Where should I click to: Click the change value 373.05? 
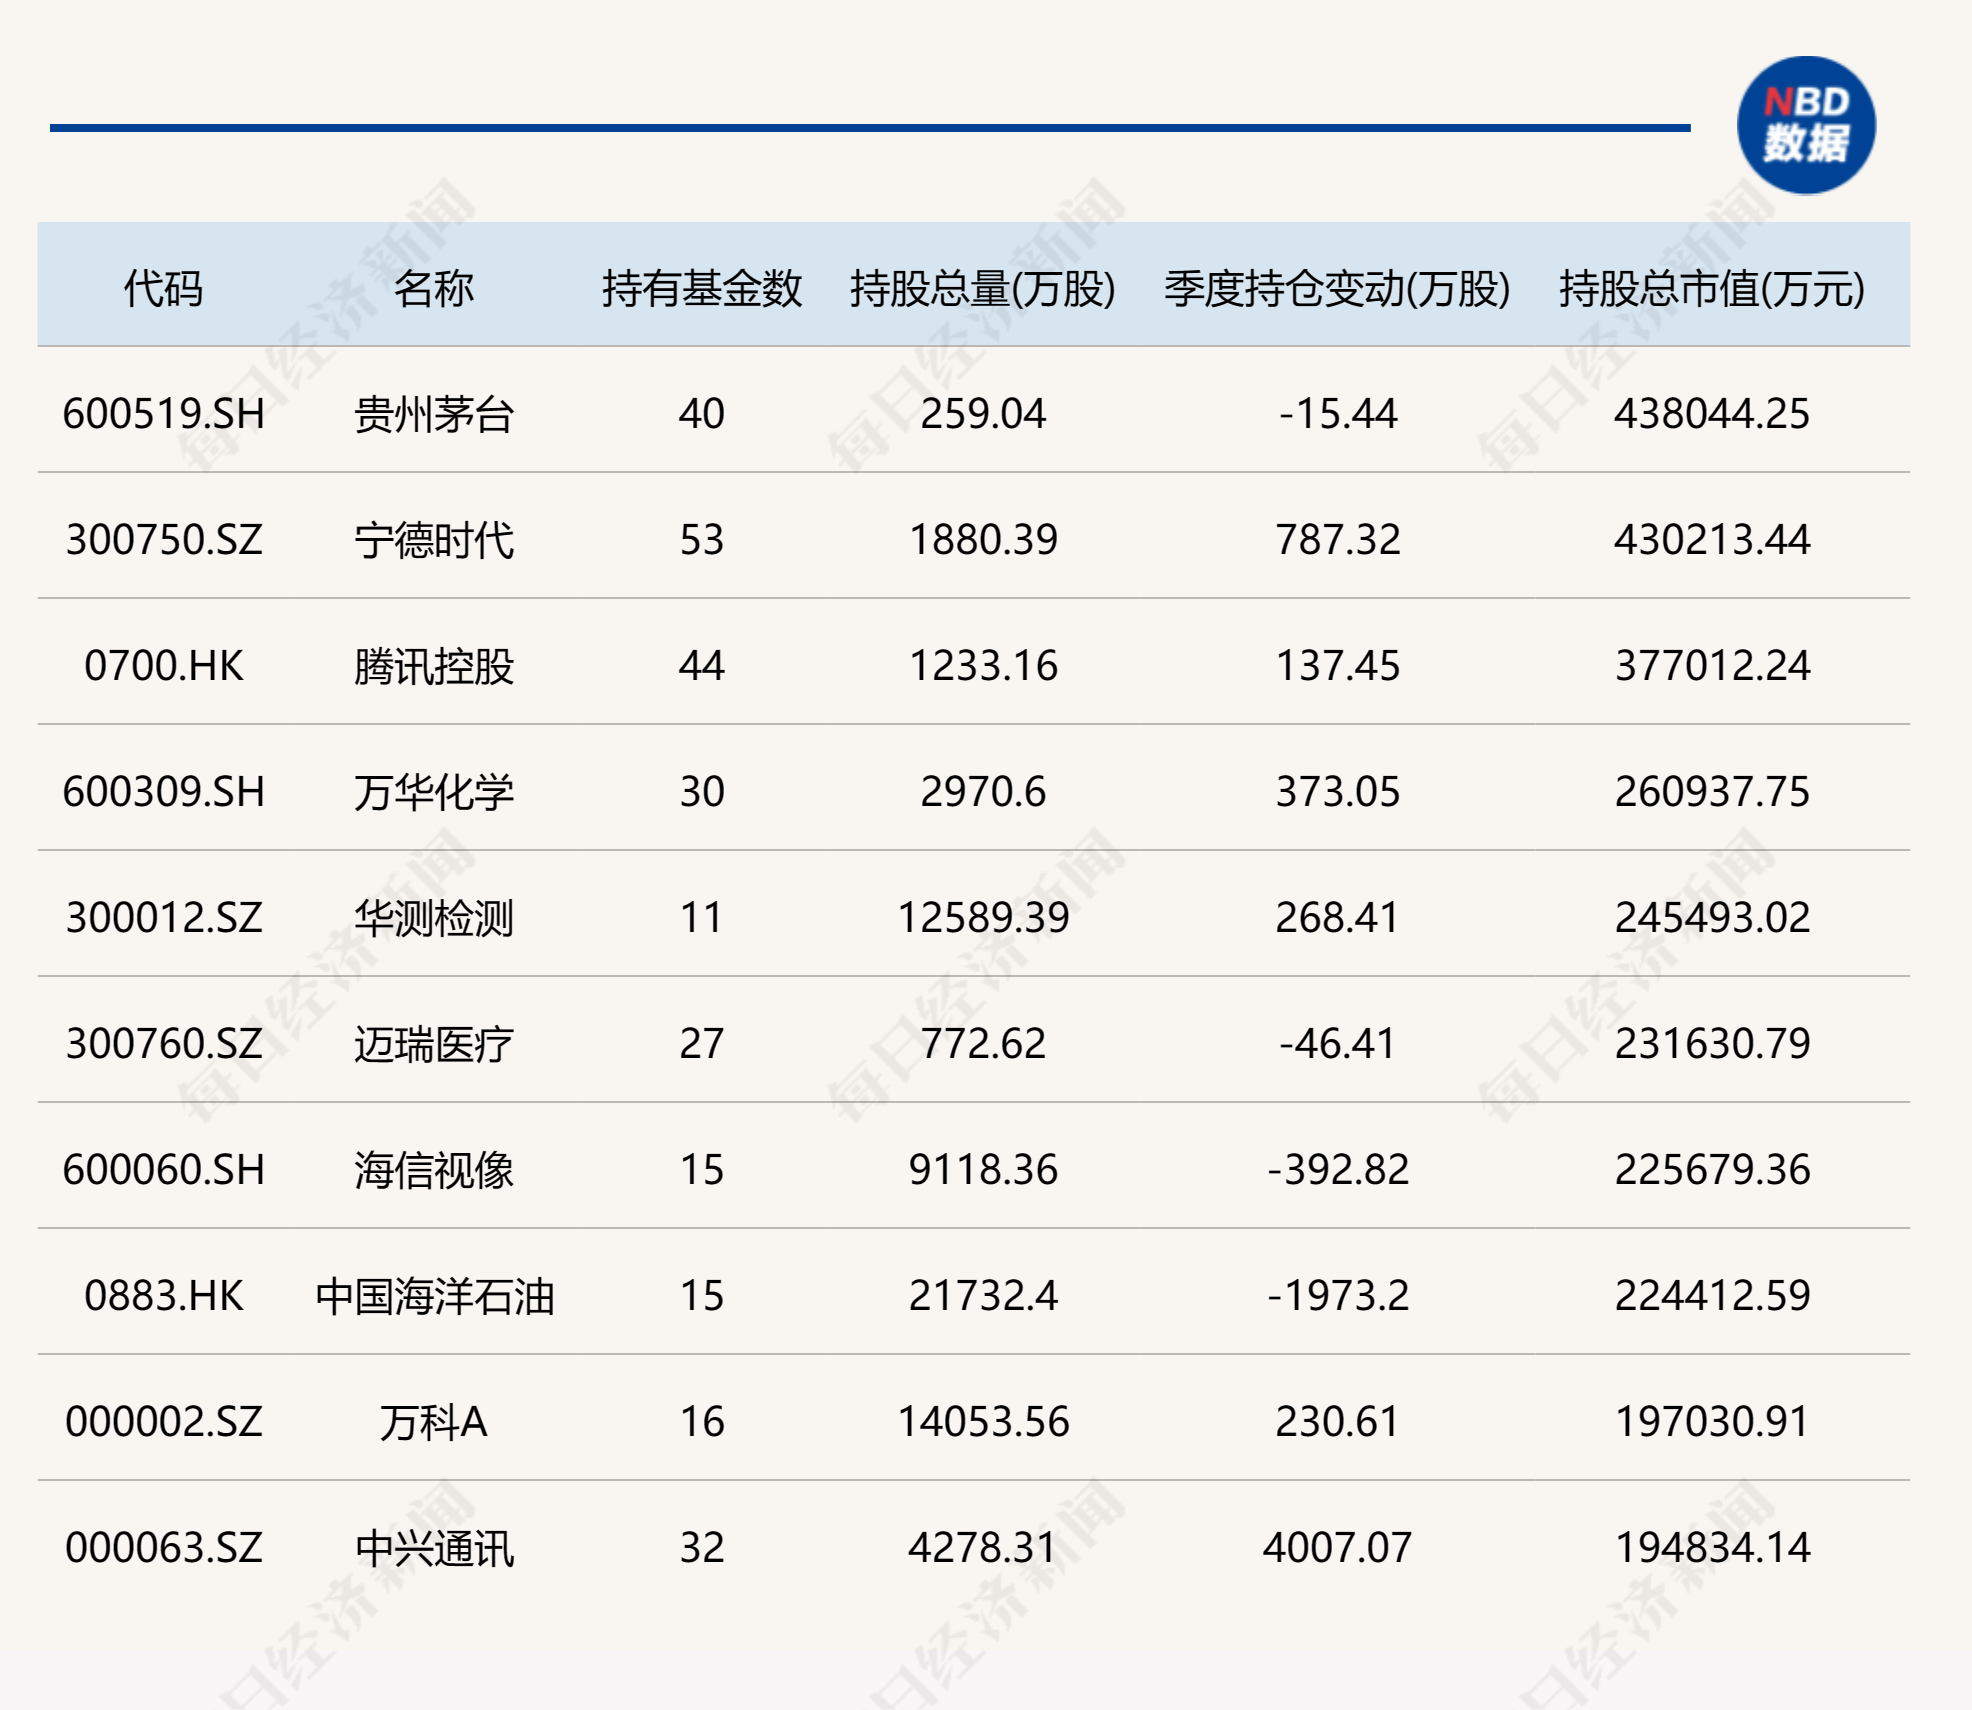[x=1338, y=792]
